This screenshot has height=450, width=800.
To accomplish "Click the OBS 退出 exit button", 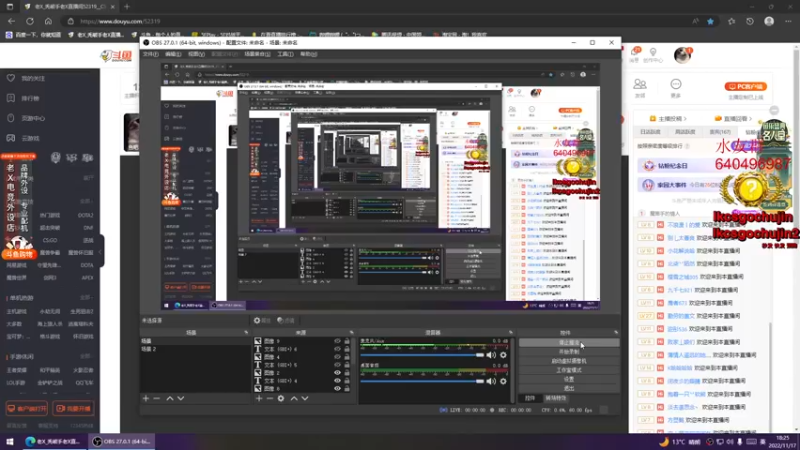I will (x=569, y=389).
